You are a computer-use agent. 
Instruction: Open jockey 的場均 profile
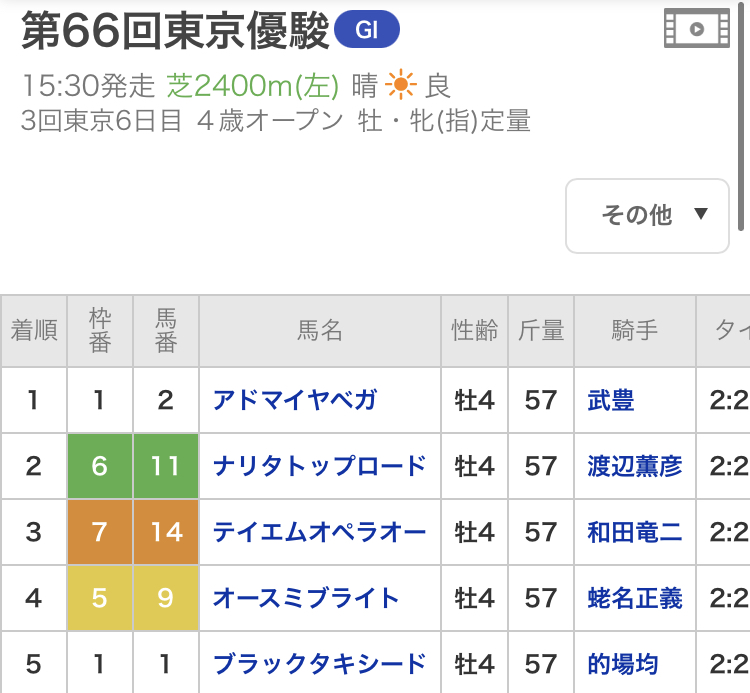(x=623, y=663)
